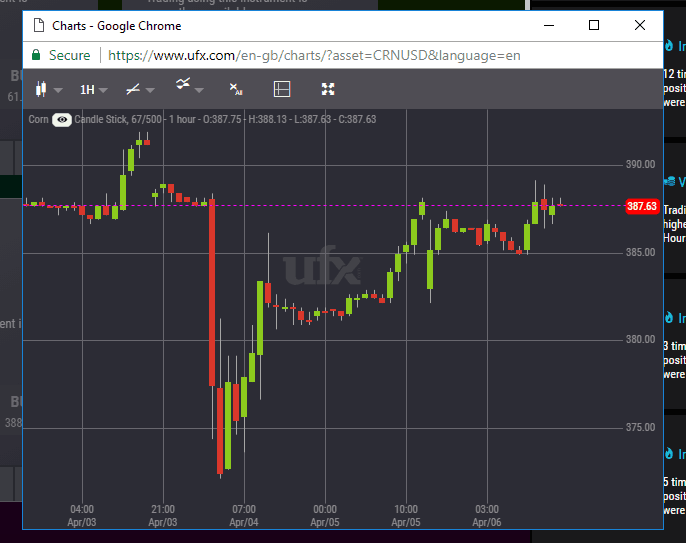Click the Secure label in address bar
The height and width of the screenshot is (543, 686).
[x=70, y=56]
